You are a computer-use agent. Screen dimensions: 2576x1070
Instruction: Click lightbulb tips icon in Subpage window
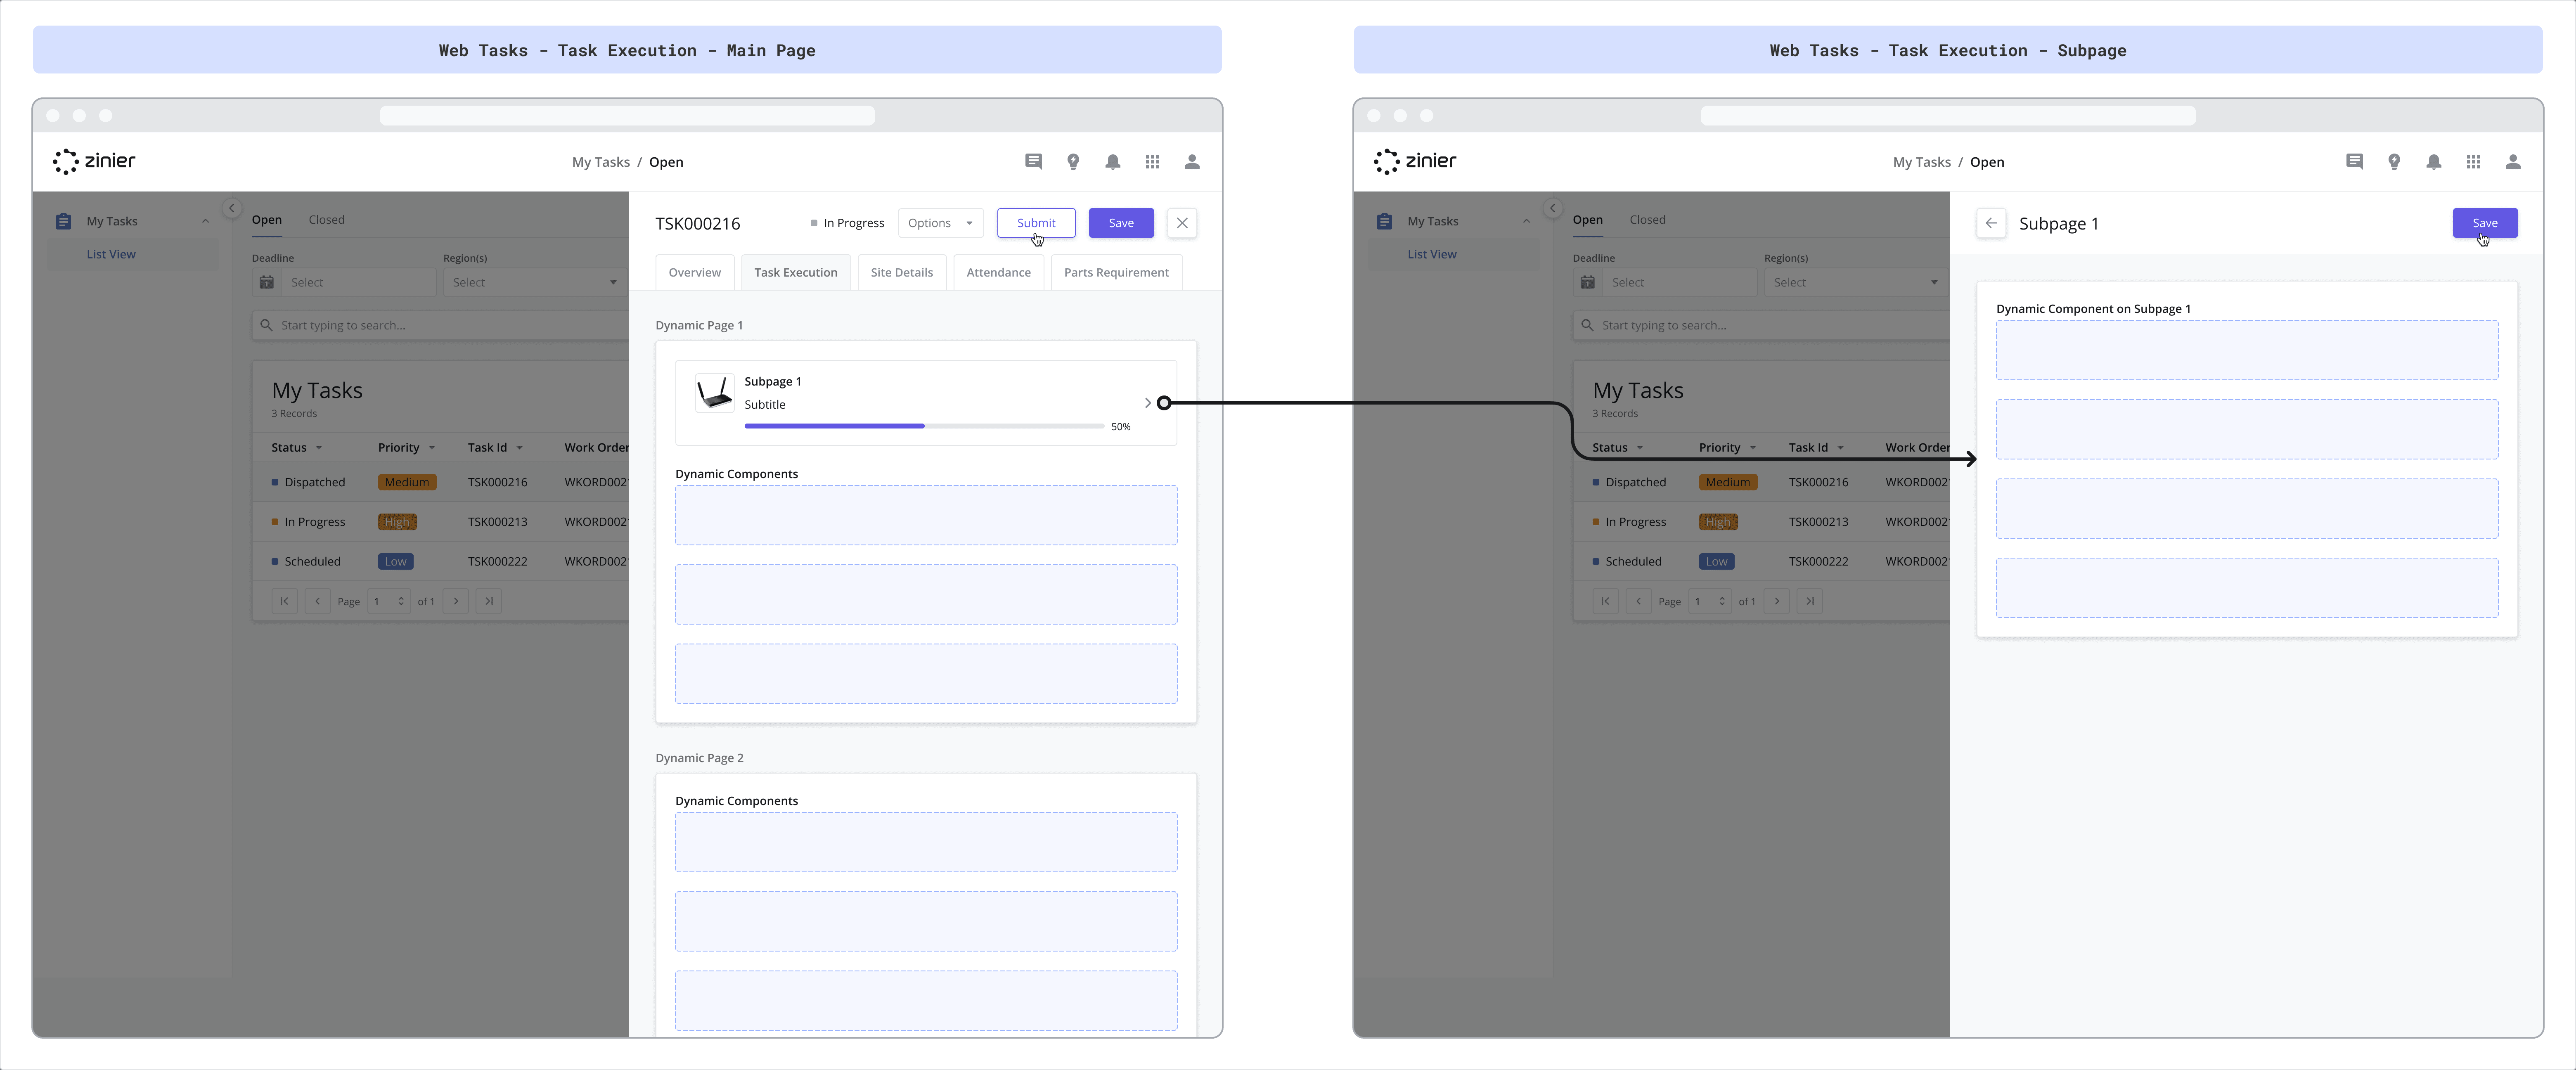point(2394,162)
